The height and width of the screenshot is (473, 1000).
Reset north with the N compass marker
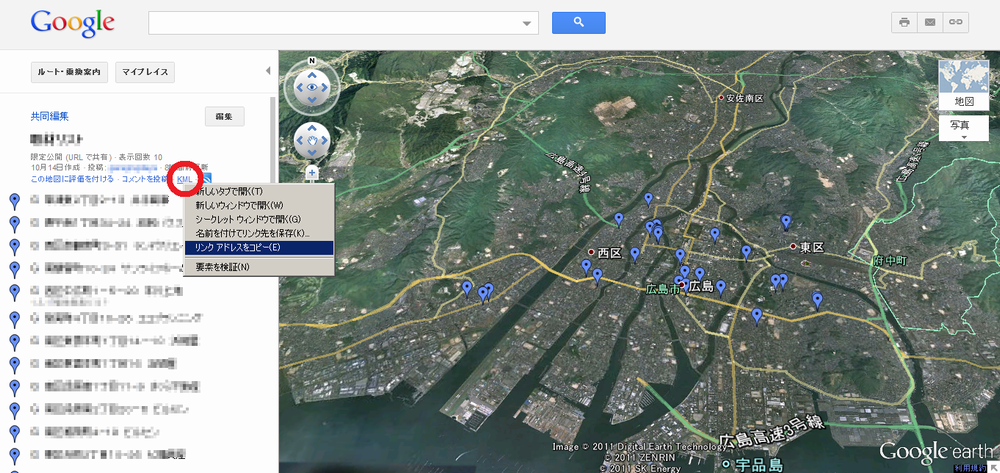click(312, 61)
